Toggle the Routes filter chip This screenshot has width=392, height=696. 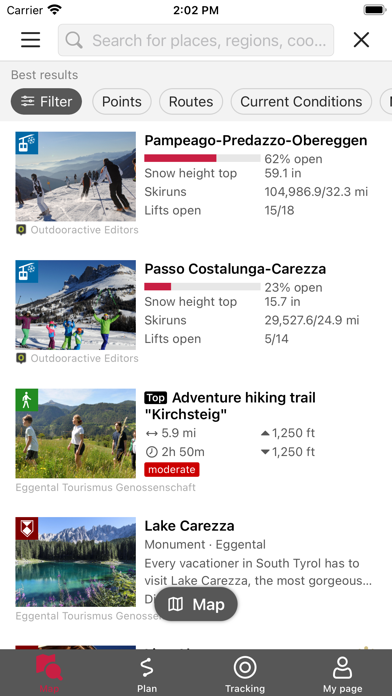(191, 102)
